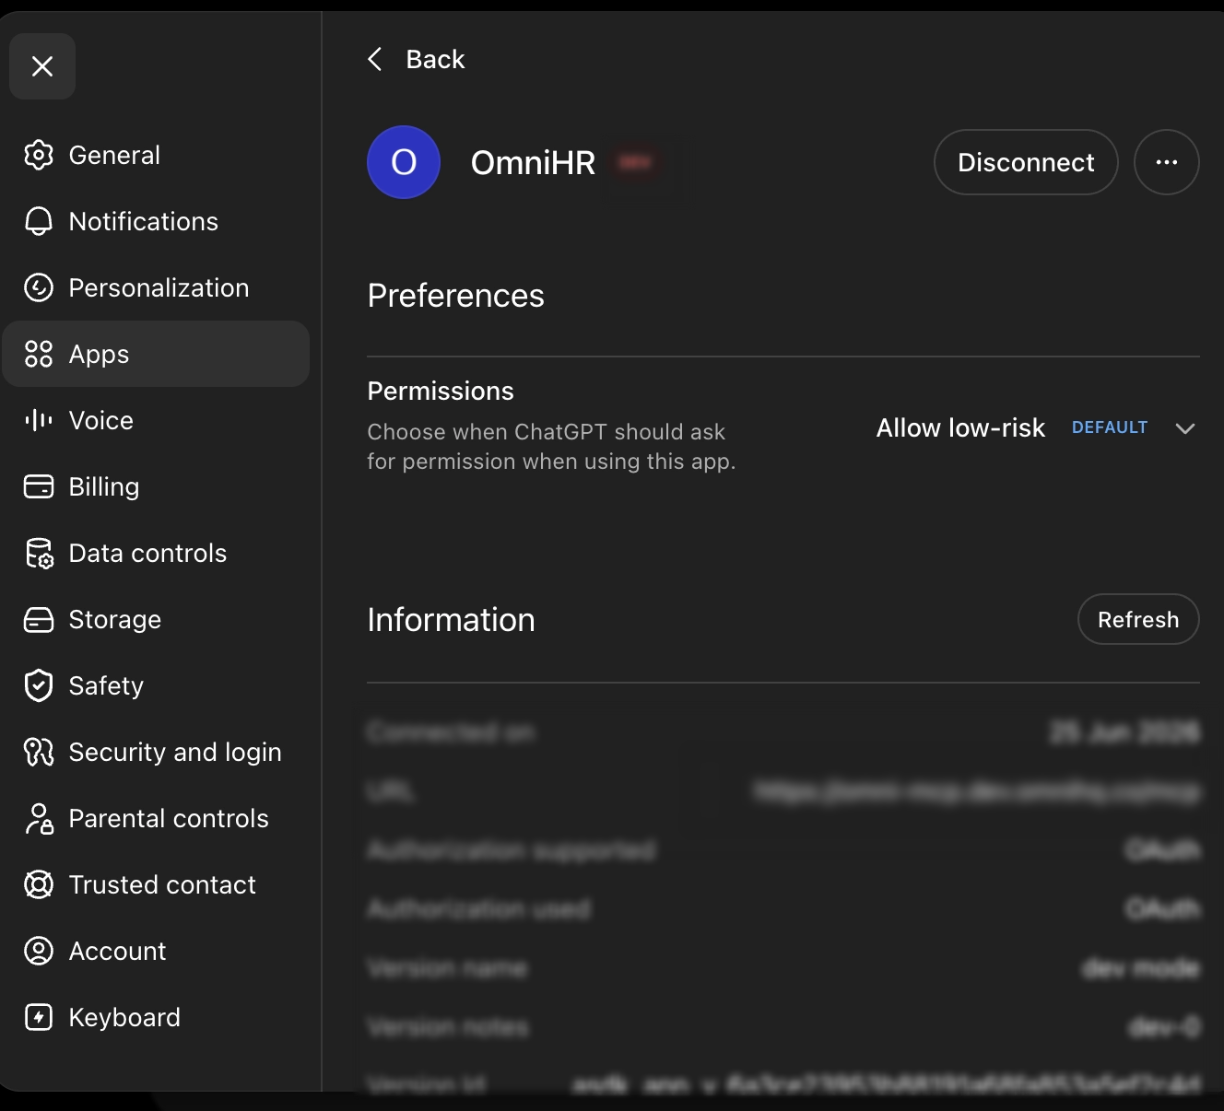The width and height of the screenshot is (1224, 1111).
Task: Click the Information heading
Action: 451,620
